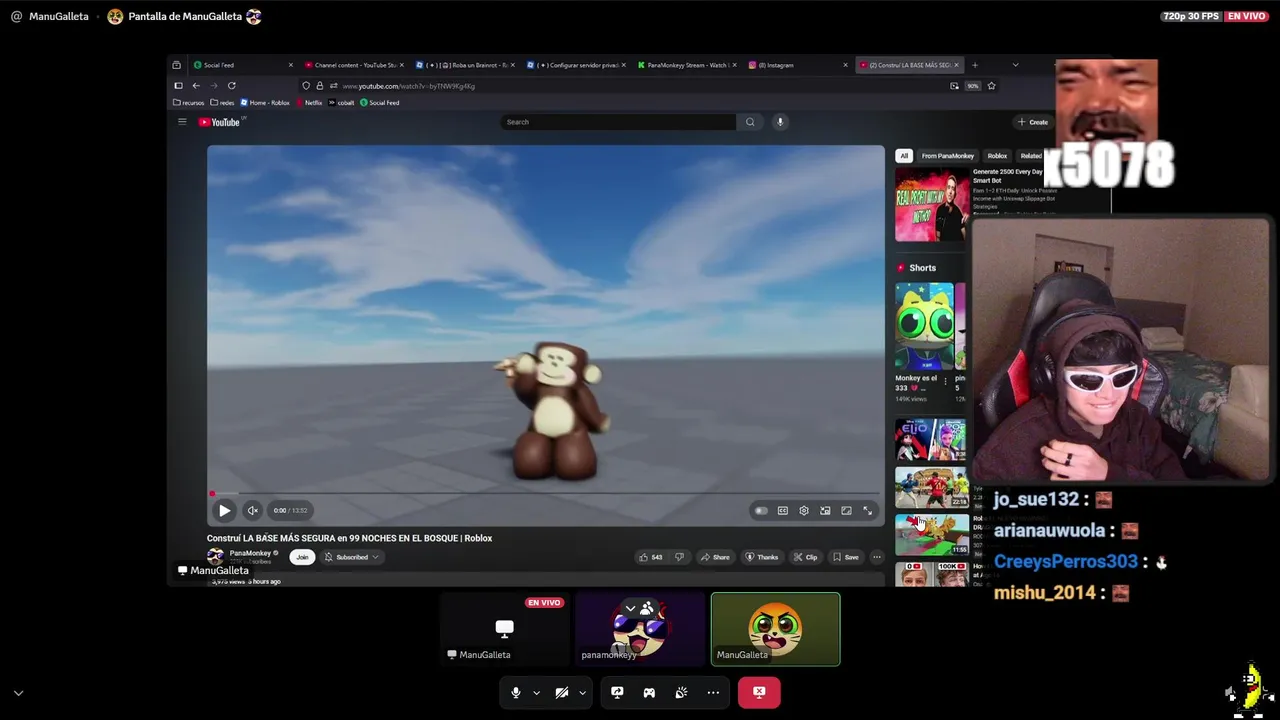Screen dimensions: 1280x720
Task: Open the PanaMonkey channel name link
Action: click(x=250, y=553)
